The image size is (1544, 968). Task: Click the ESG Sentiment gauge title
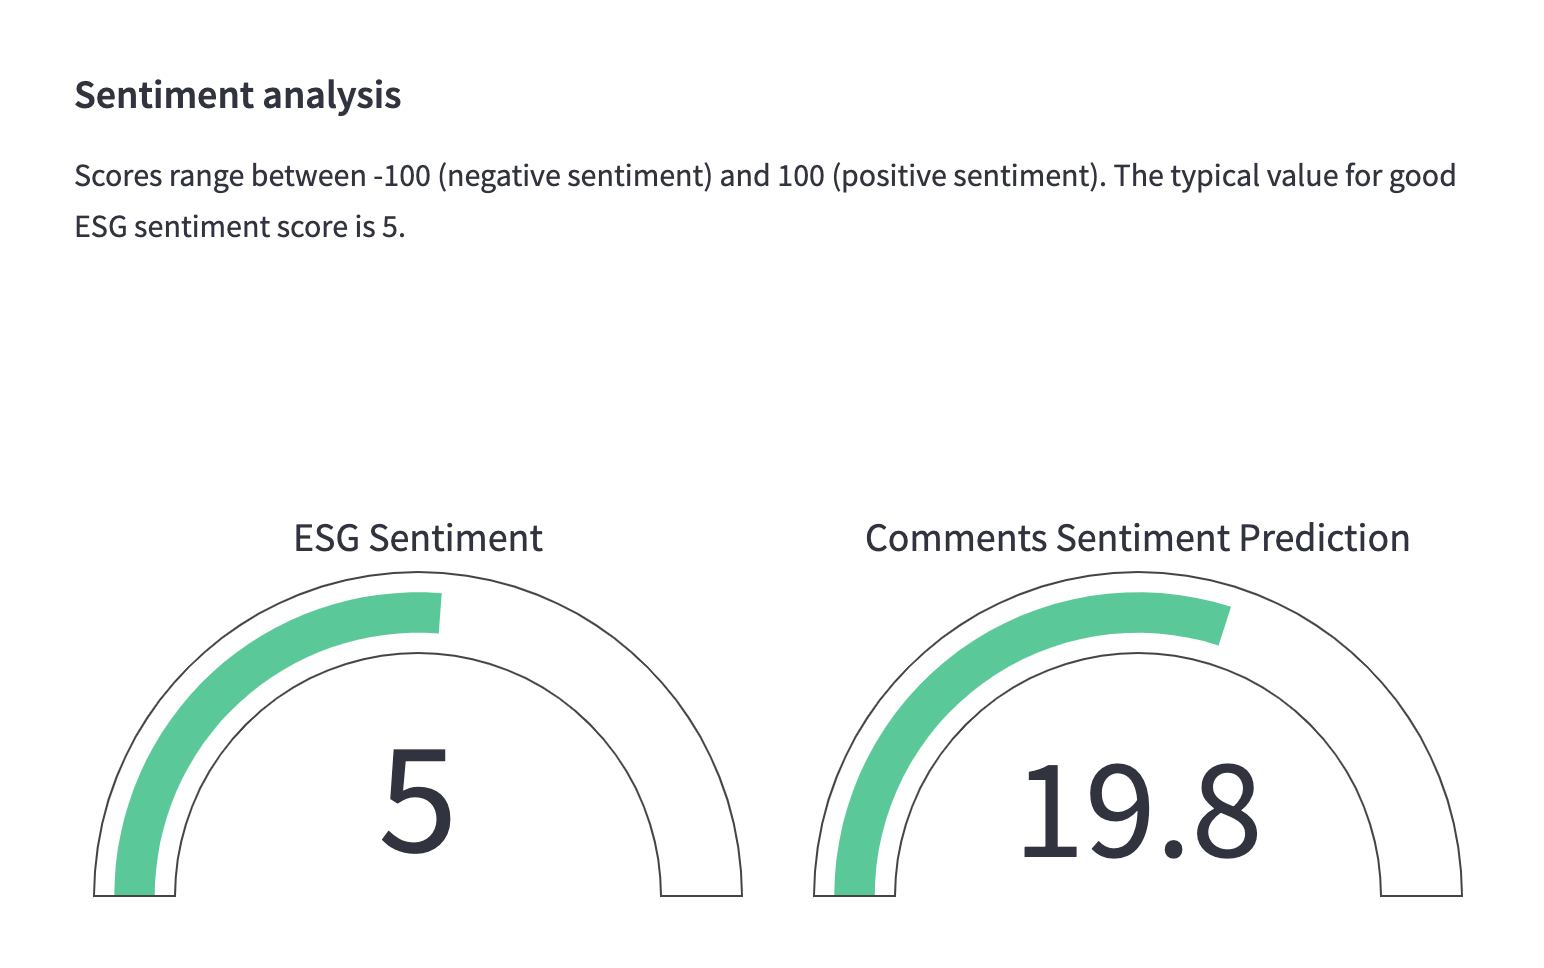418,538
